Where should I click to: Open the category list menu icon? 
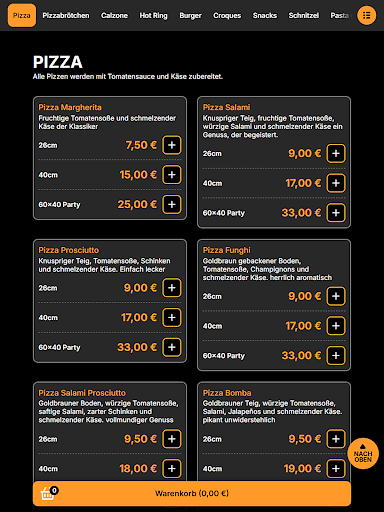tap(366, 15)
